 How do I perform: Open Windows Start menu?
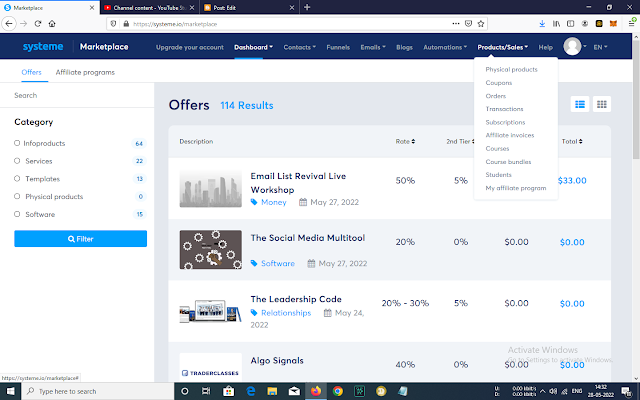point(10,391)
